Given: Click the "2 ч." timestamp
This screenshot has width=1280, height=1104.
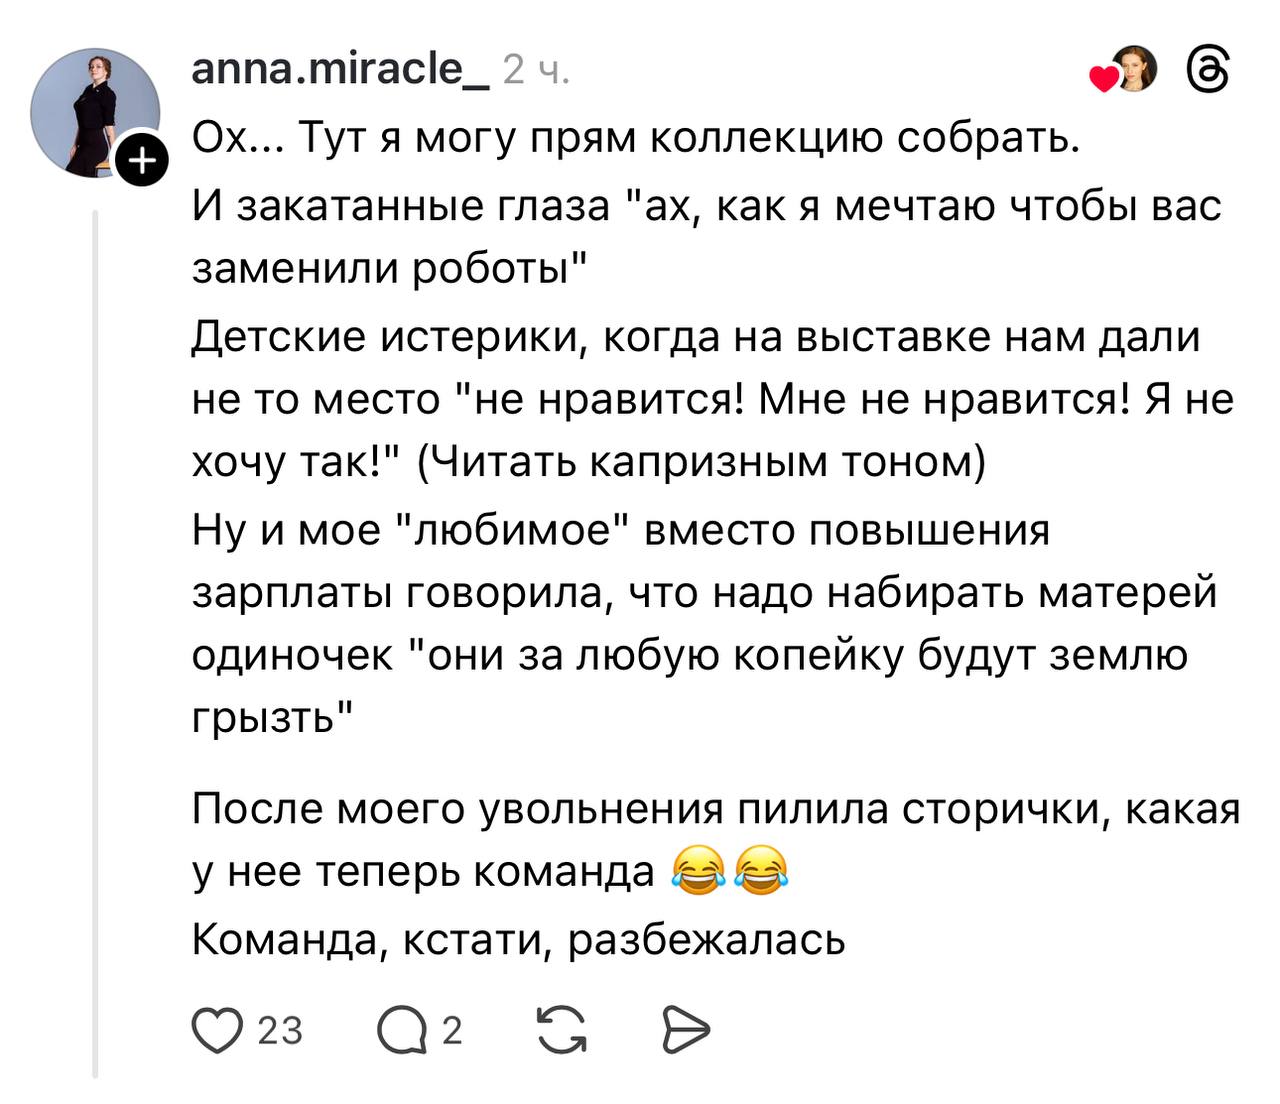Looking at the screenshot, I should (535, 70).
